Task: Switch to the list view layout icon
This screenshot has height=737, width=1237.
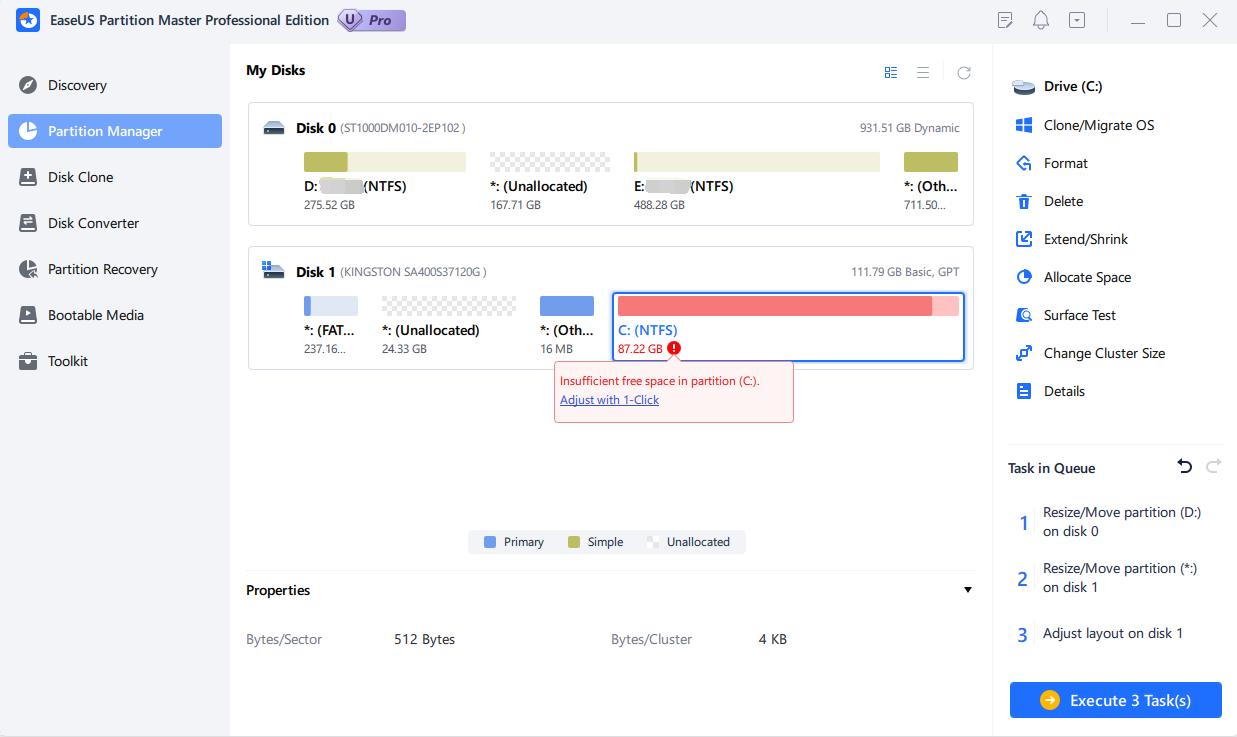Action: click(923, 72)
